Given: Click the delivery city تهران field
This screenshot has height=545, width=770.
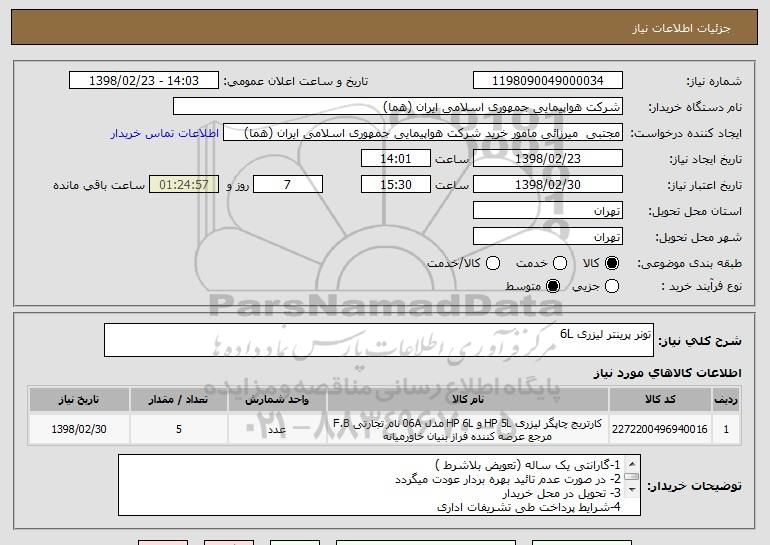Looking at the screenshot, I should pos(548,237).
